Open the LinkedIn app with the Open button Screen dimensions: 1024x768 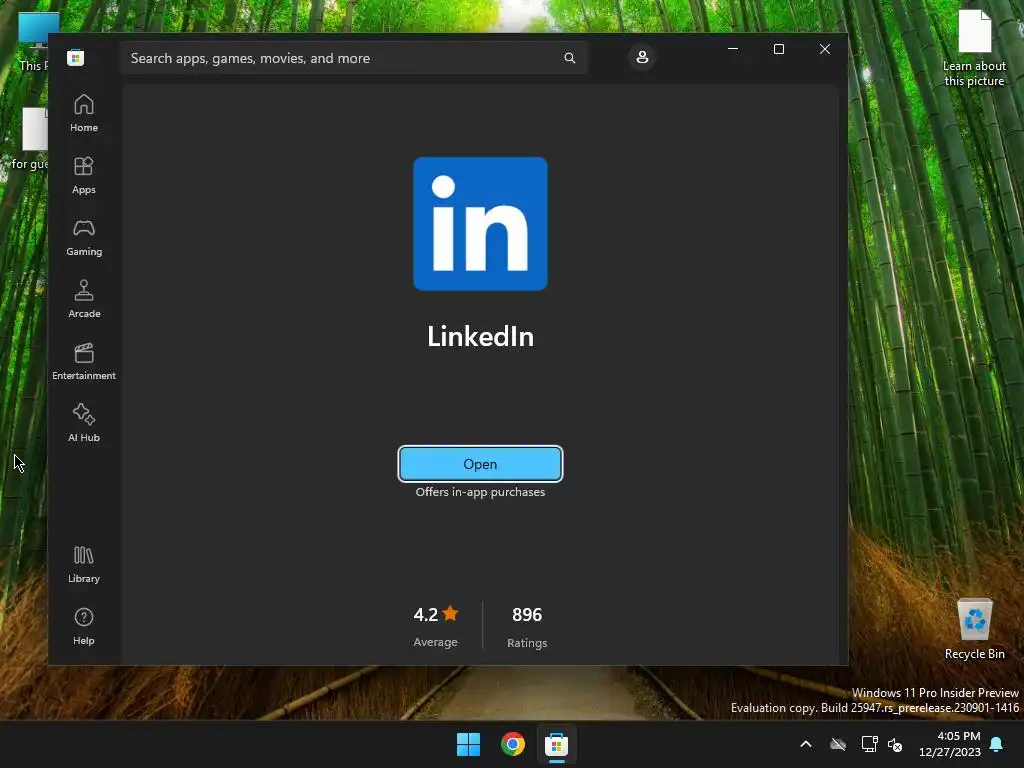coord(480,464)
